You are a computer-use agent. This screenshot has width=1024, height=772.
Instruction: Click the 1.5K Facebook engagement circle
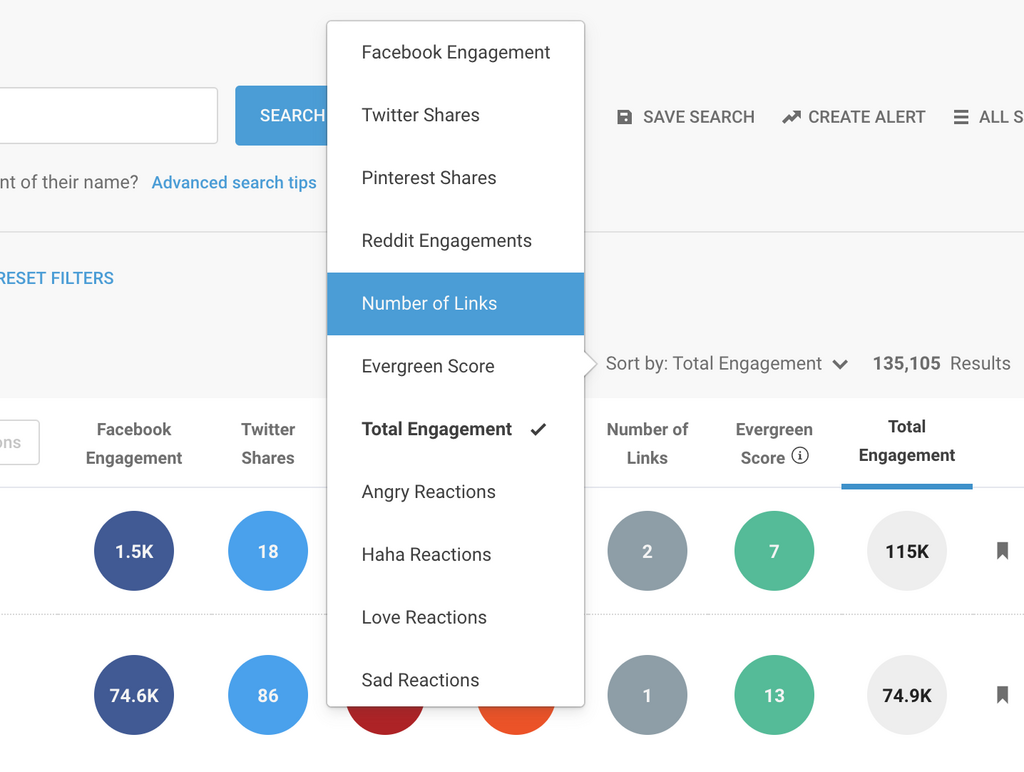point(134,551)
